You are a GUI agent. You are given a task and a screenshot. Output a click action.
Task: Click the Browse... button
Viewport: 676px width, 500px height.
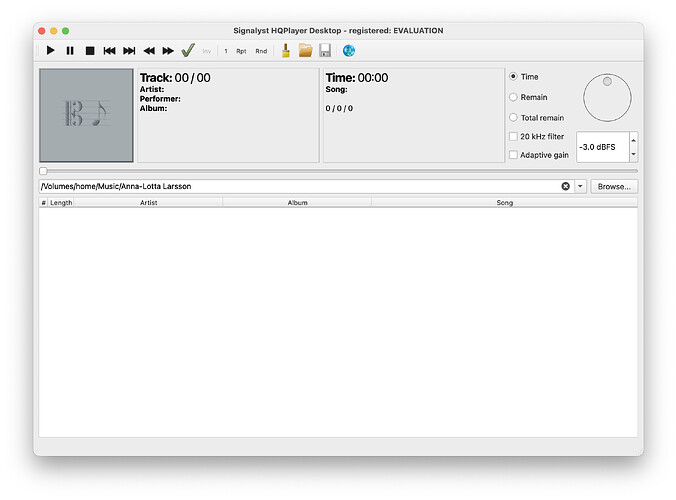(x=614, y=187)
